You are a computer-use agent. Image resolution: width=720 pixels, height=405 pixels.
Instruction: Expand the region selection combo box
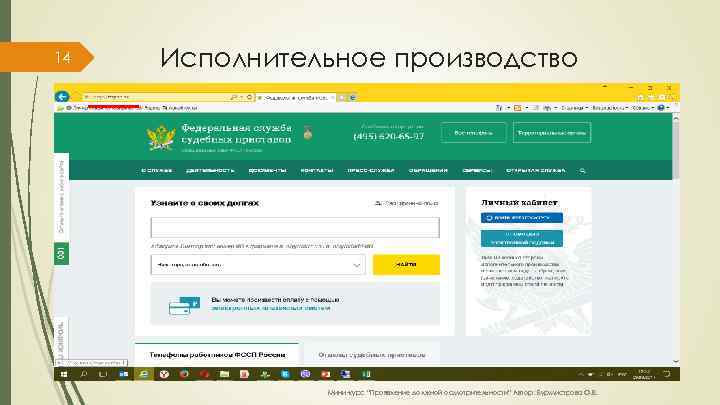click(x=258, y=265)
